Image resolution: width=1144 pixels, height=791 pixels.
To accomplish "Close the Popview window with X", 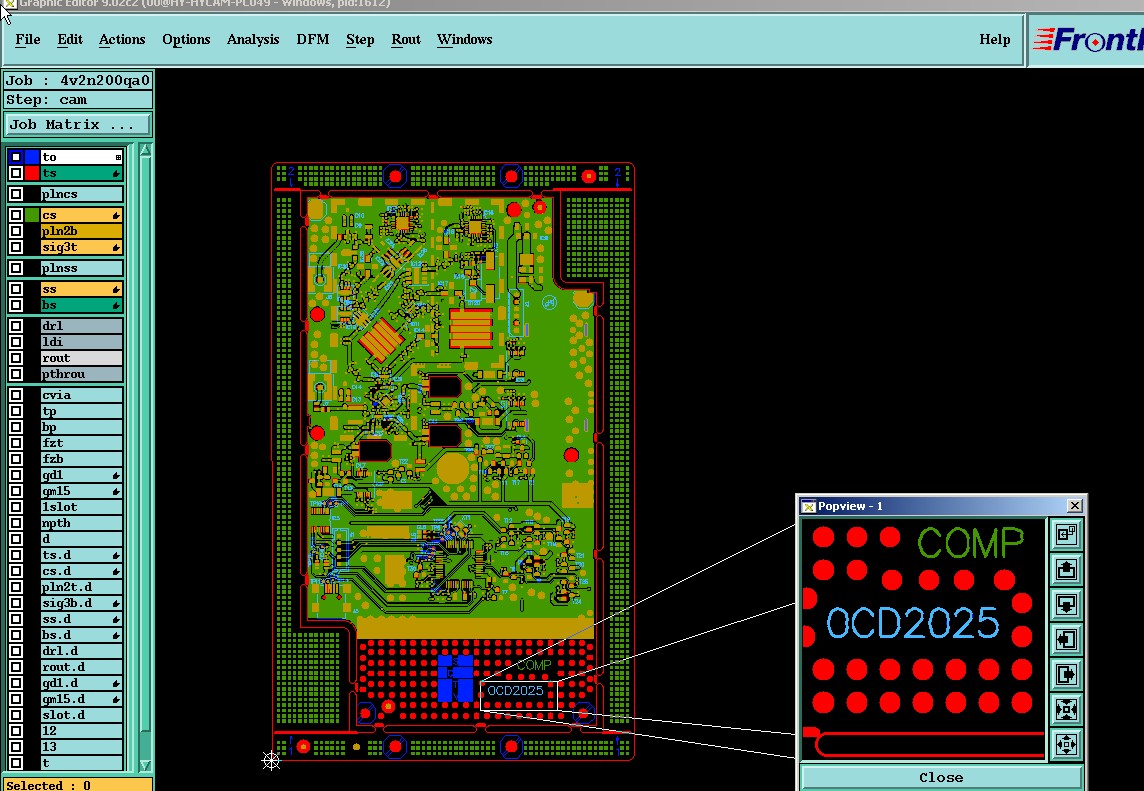I will [1075, 506].
